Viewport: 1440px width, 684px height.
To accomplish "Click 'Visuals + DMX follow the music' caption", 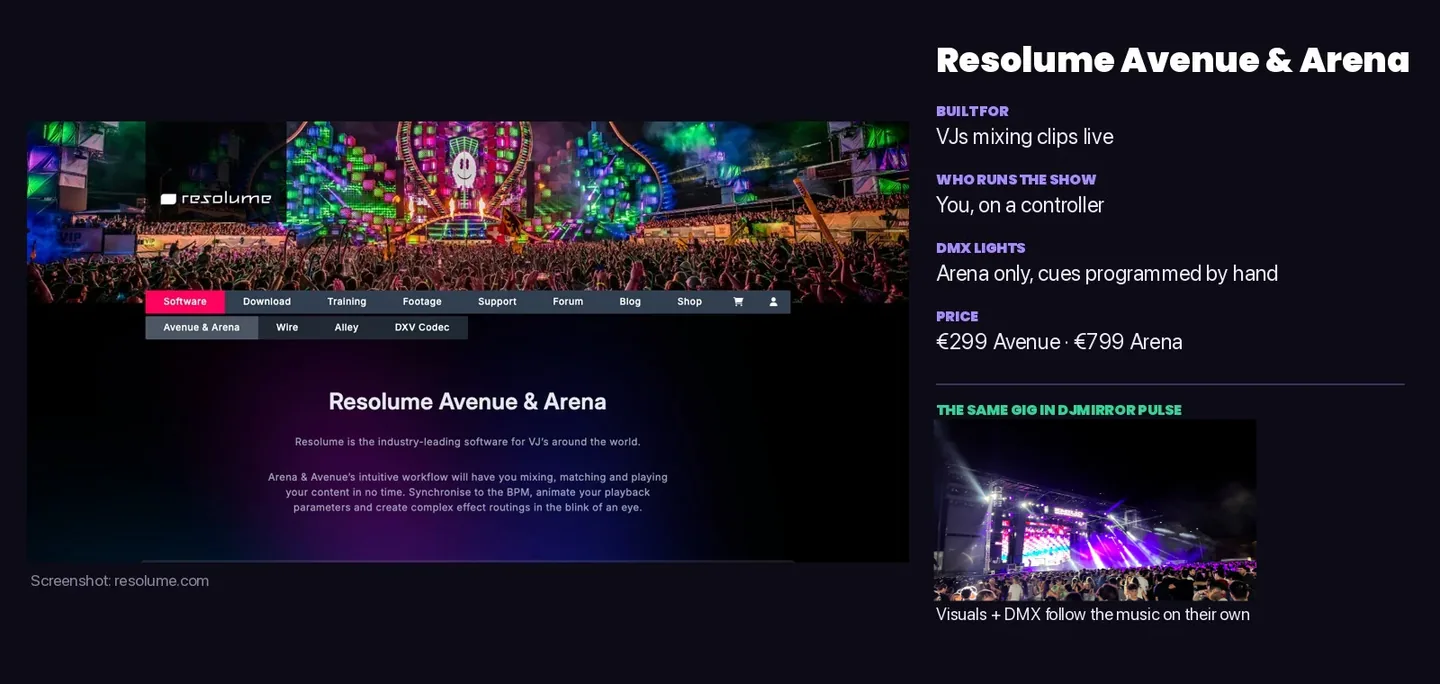I will tap(1093, 614).
